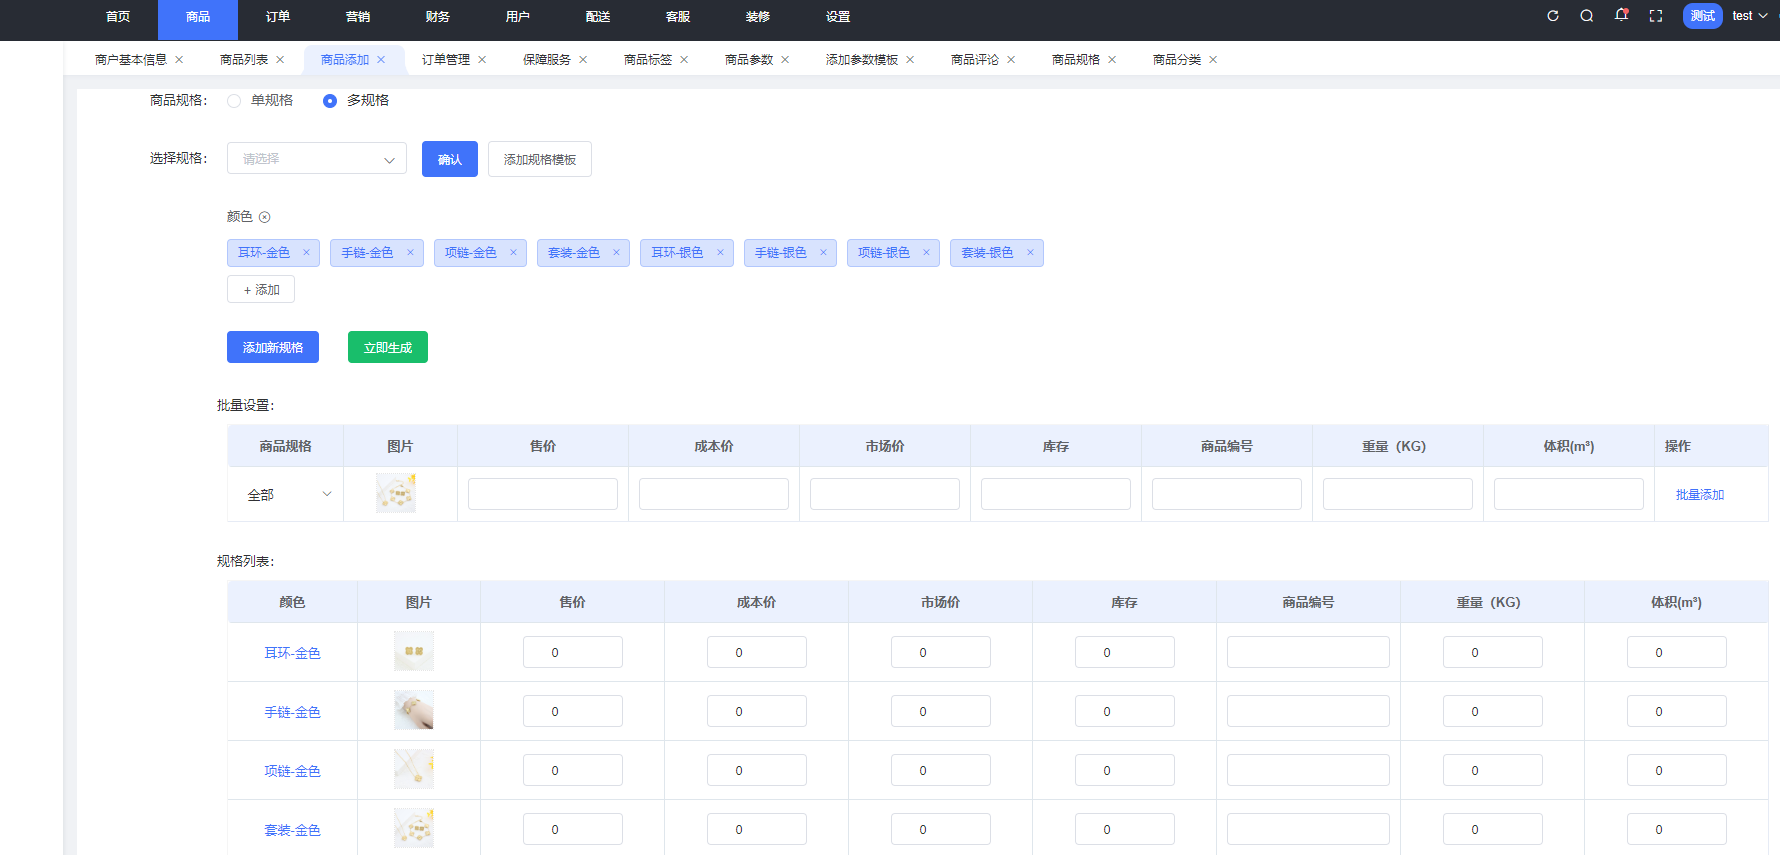
Task: Click the 套装-金色 row image thumbnail
Action: (x=414, y=828)
